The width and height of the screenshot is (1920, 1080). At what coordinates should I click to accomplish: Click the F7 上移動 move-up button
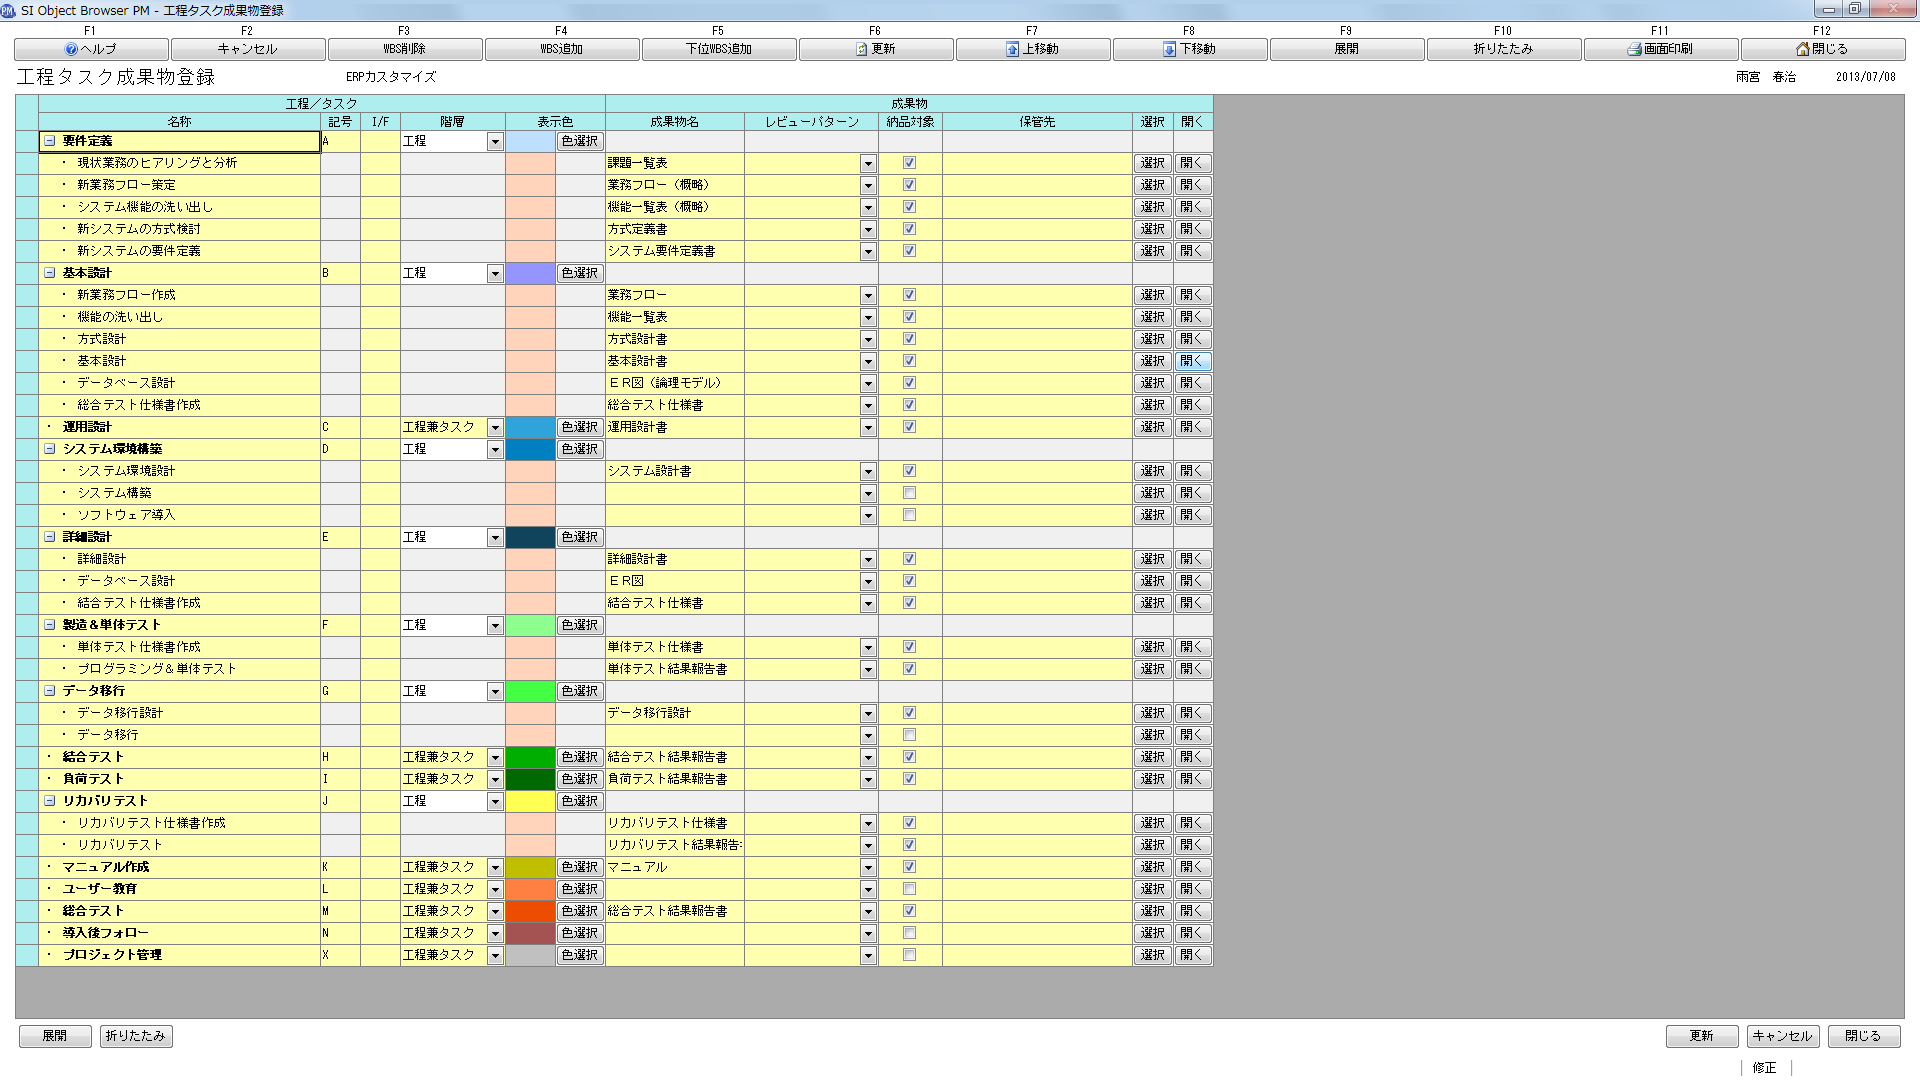tap(1033, 49)
